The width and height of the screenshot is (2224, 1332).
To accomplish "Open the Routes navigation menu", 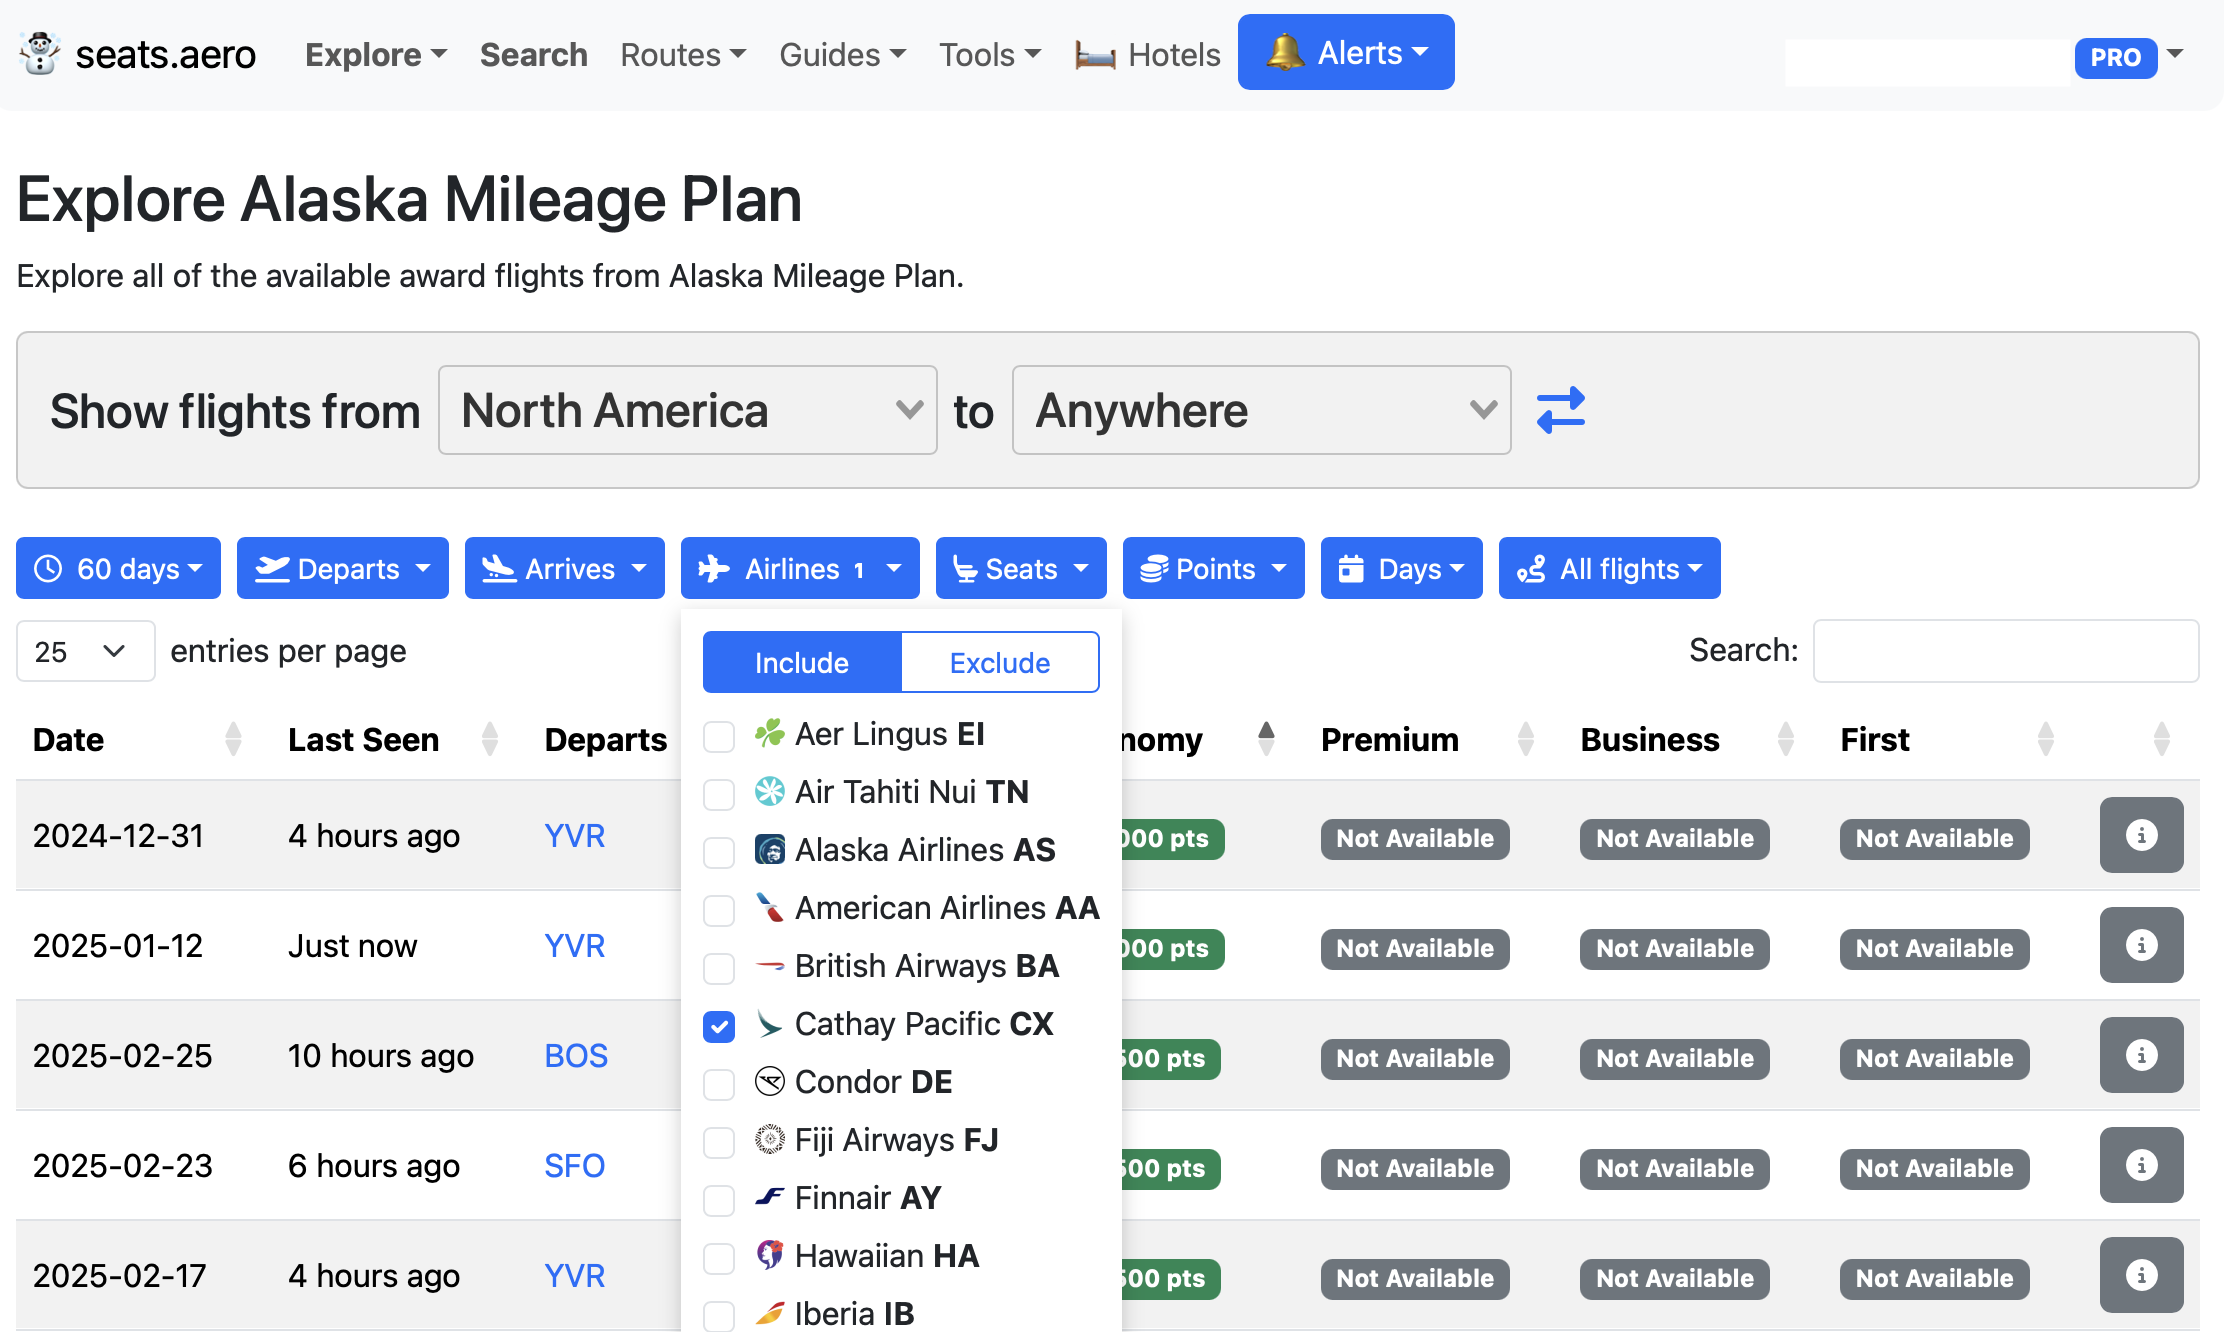I will click(683, 54).
